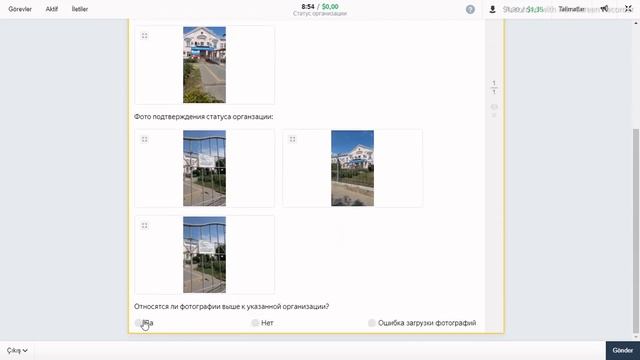This screenshot has height=360, width=640.
Task: Open the building with blue sky thumbnail
Action: 352,168
